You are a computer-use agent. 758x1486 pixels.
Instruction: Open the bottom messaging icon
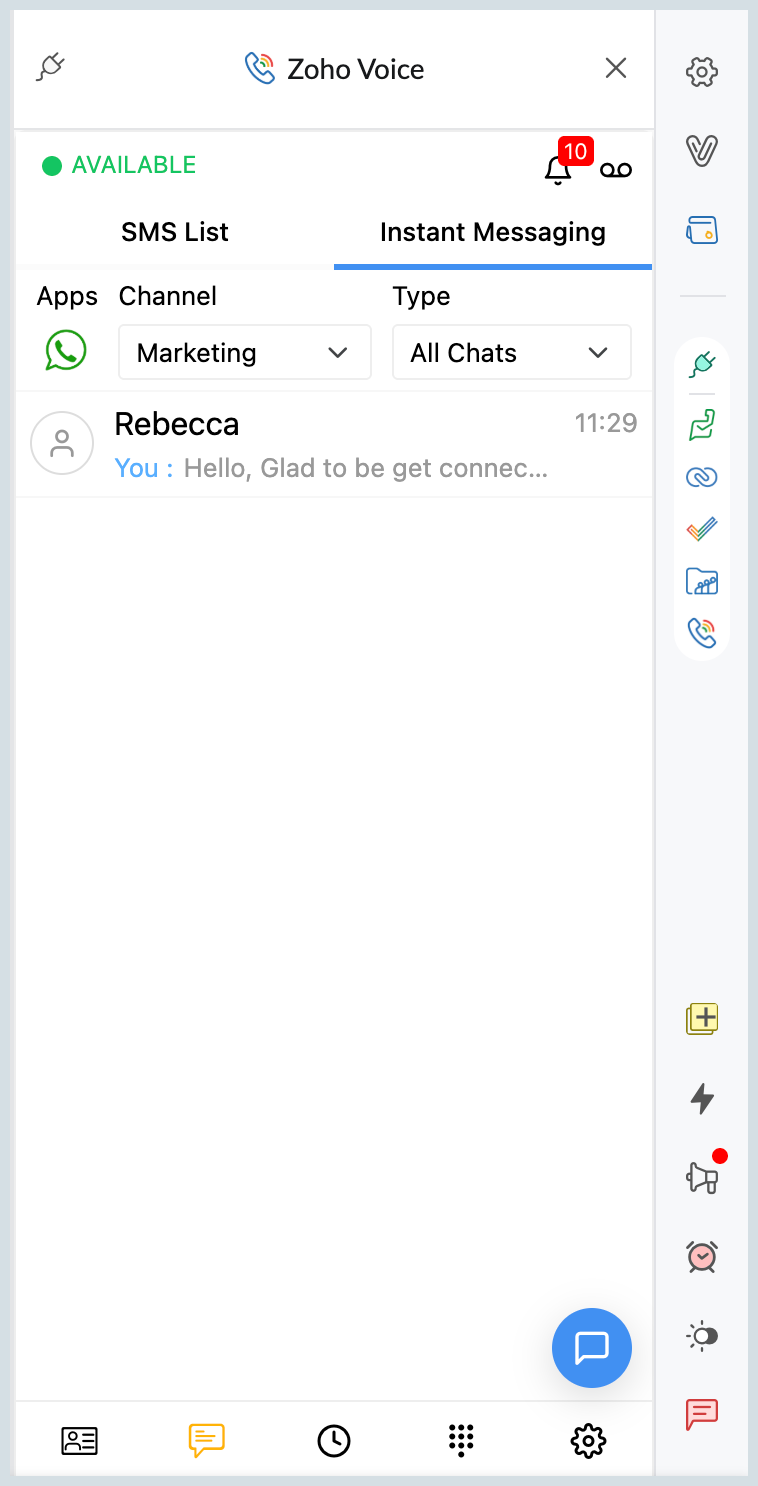[207, 1440]
